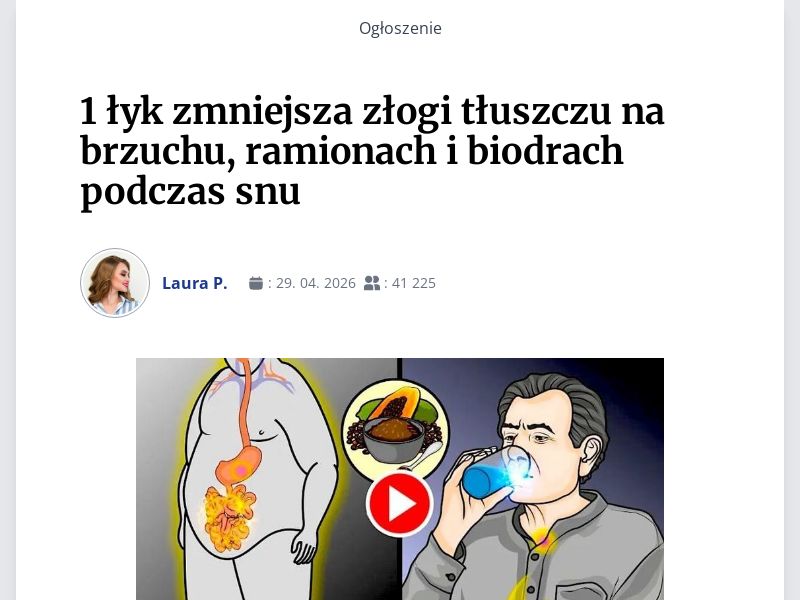Screen dimensions: 800x600
Task: Open the Laura P. author link
Action: [194, 283]
